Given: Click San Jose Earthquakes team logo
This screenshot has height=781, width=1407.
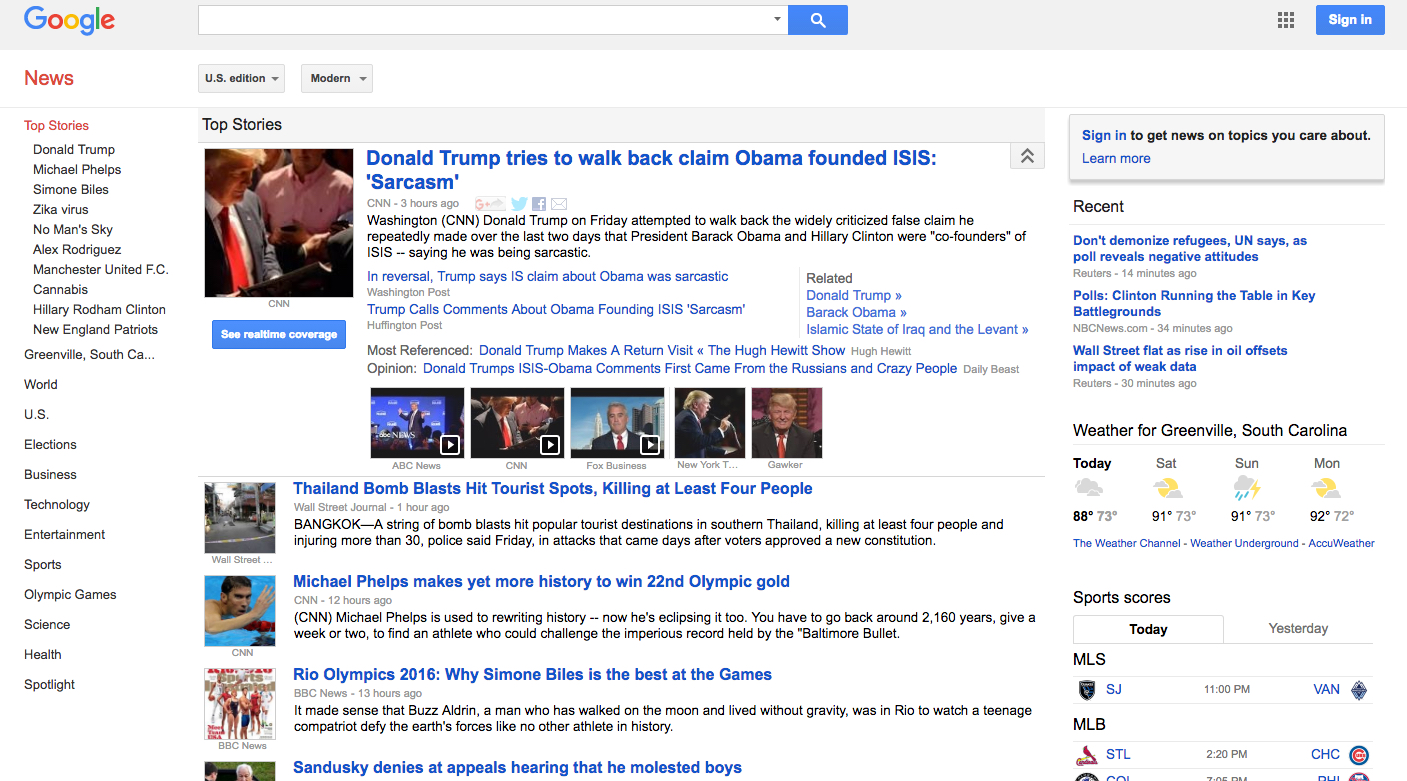Looking at the screenshot, I should 1087,690.
